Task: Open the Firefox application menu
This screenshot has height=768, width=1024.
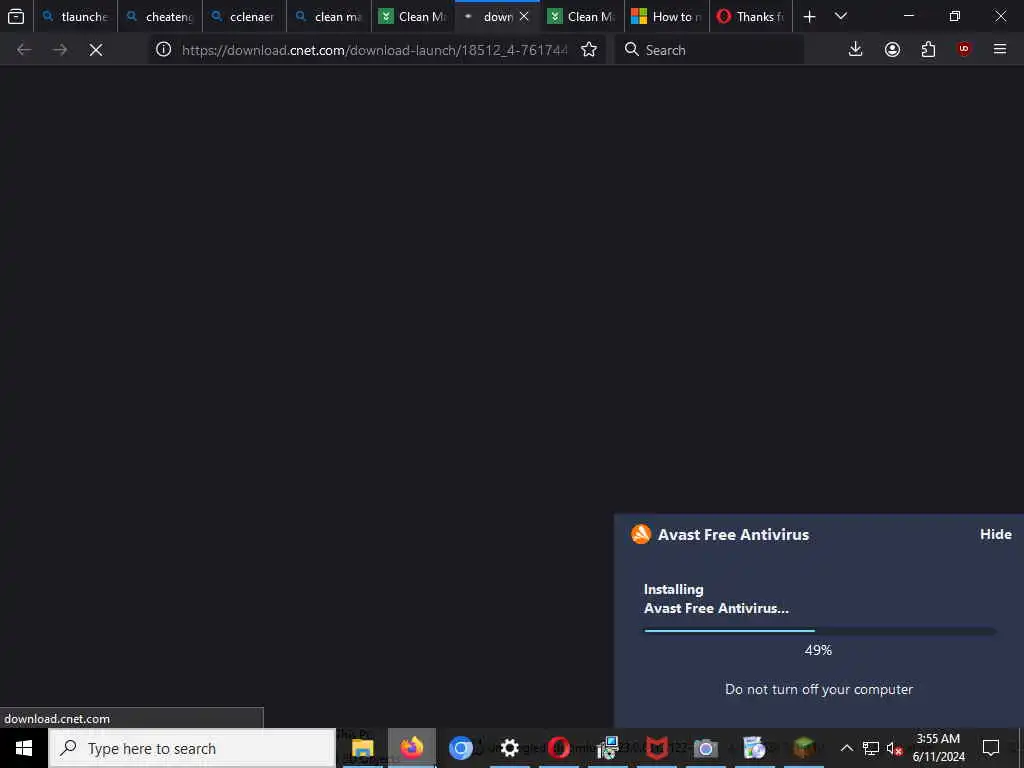Action: coord(1000,50)
